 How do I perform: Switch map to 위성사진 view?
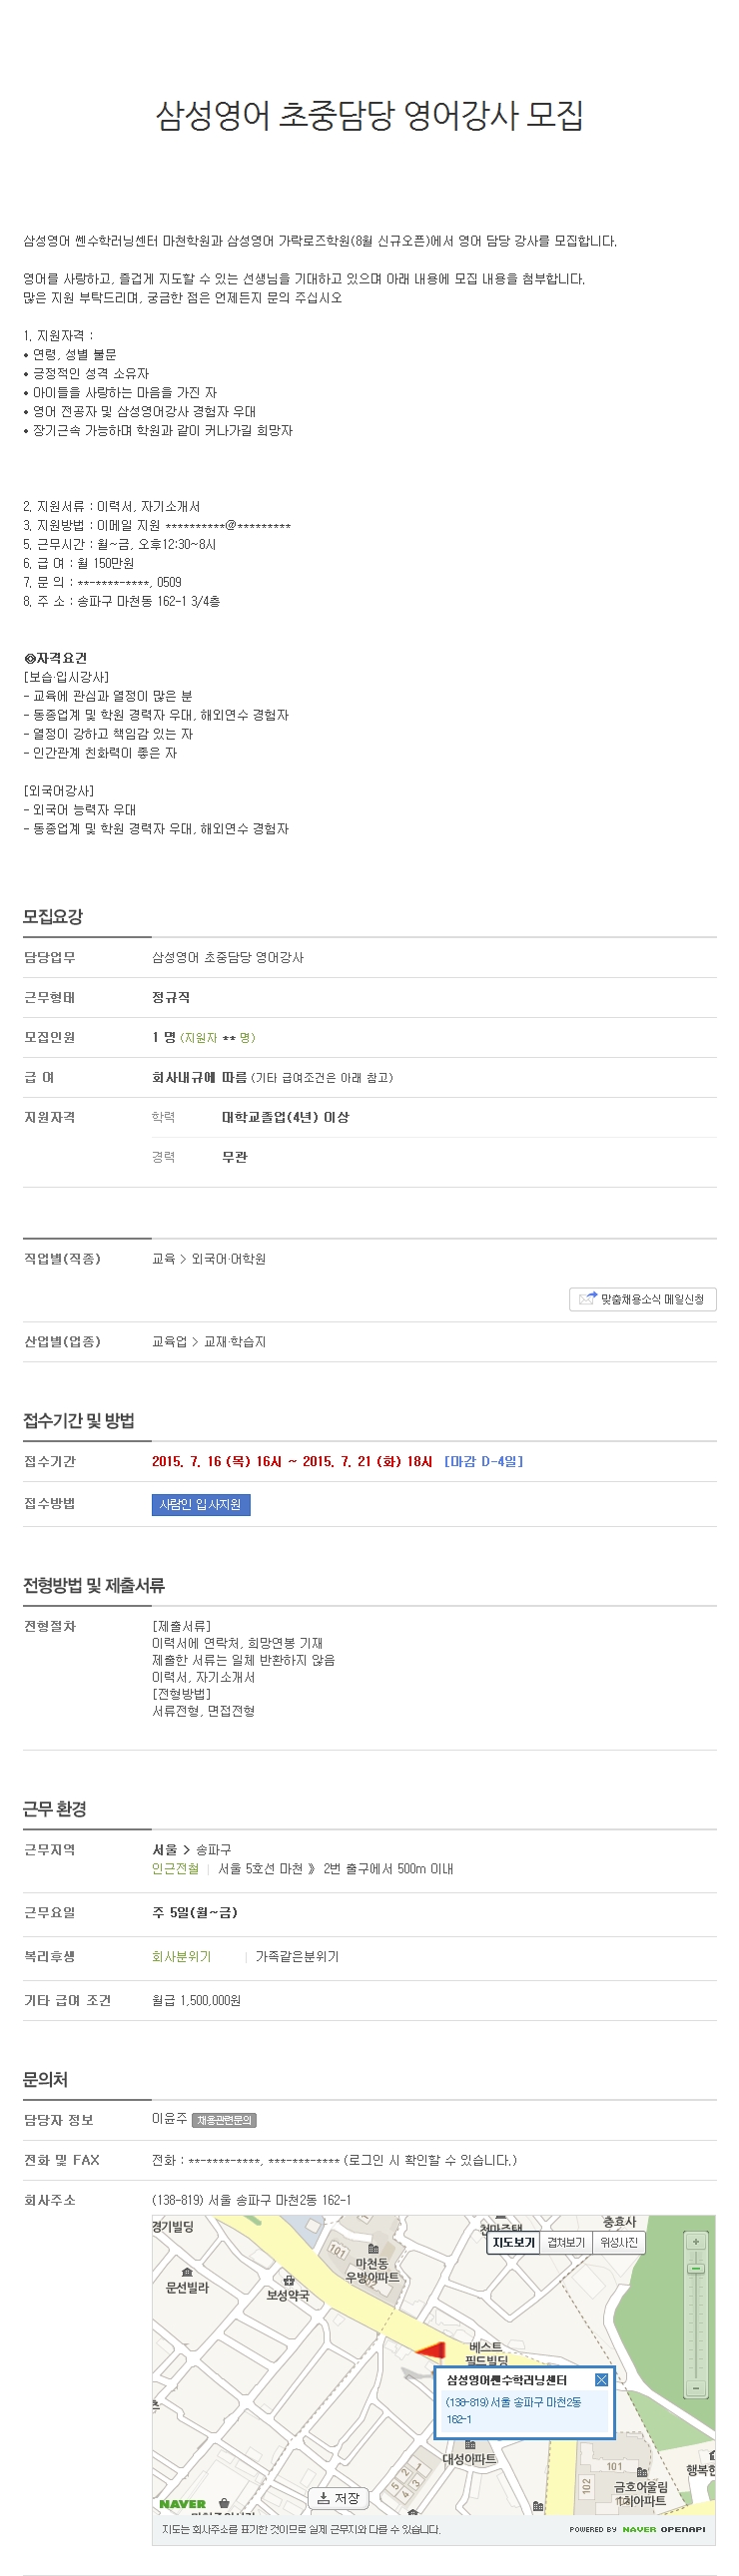pyautogui.click(x=618, y=2242)
